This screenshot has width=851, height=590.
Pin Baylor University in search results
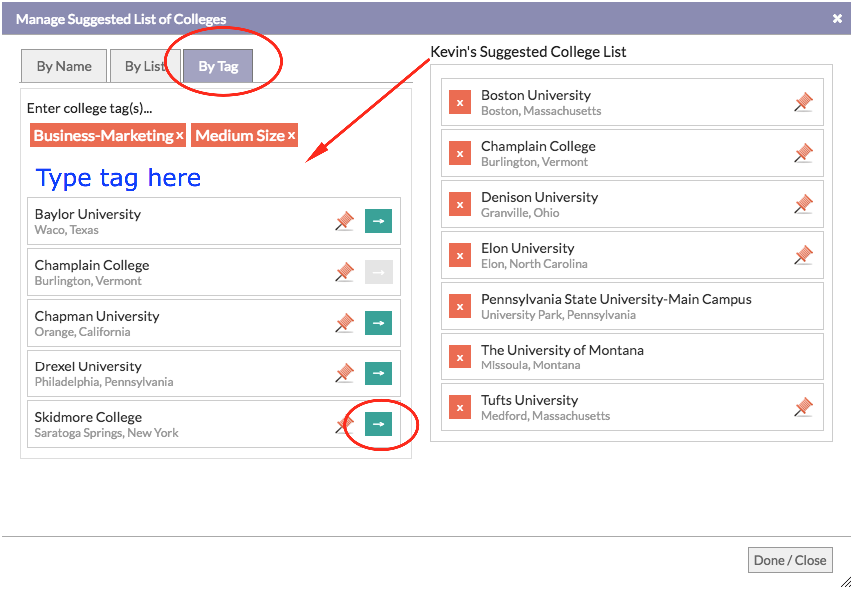click(344, 221)
